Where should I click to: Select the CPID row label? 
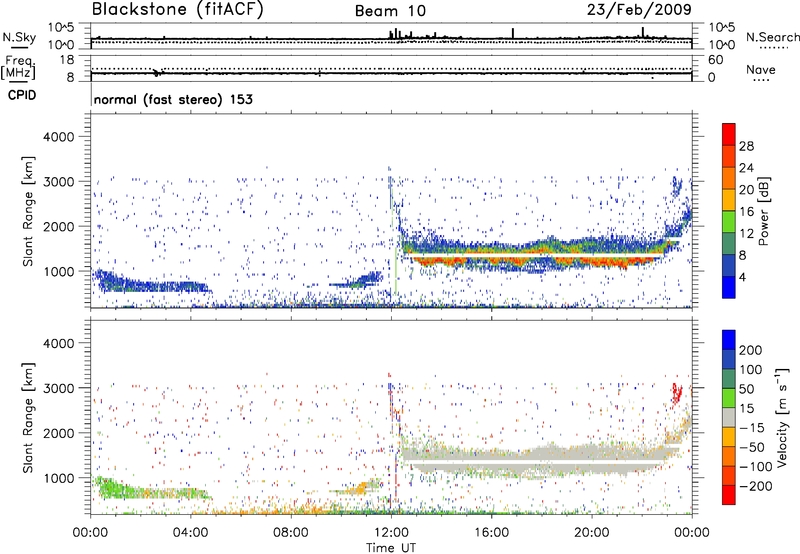click(22, 95)
